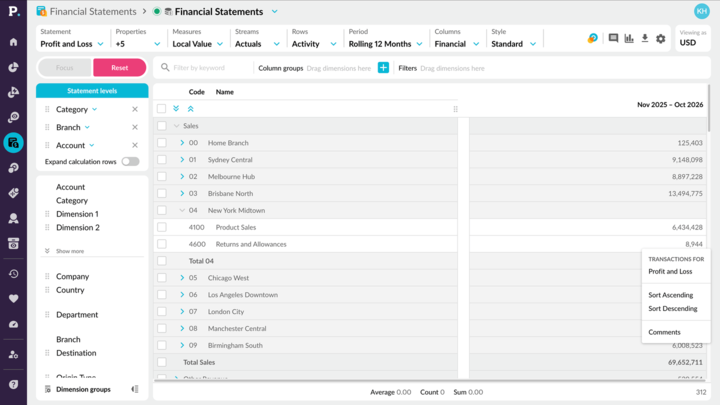Check the Sales row checkbox
Image resolution: width=720 pixels, height=405 pixels.
click(x=162, y=126)
